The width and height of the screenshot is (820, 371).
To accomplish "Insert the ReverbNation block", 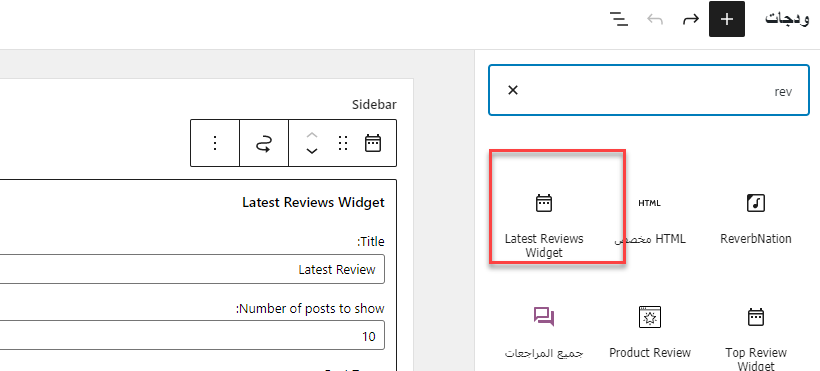I will [x=756, y=220].
